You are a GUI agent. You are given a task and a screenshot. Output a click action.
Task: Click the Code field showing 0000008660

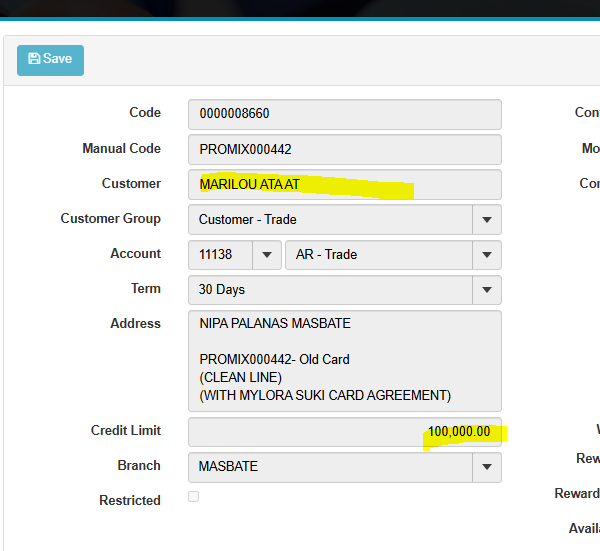344,114
